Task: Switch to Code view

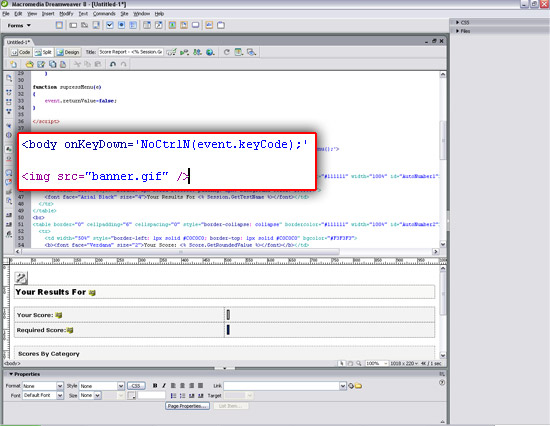Action: [x=21, y=52]
